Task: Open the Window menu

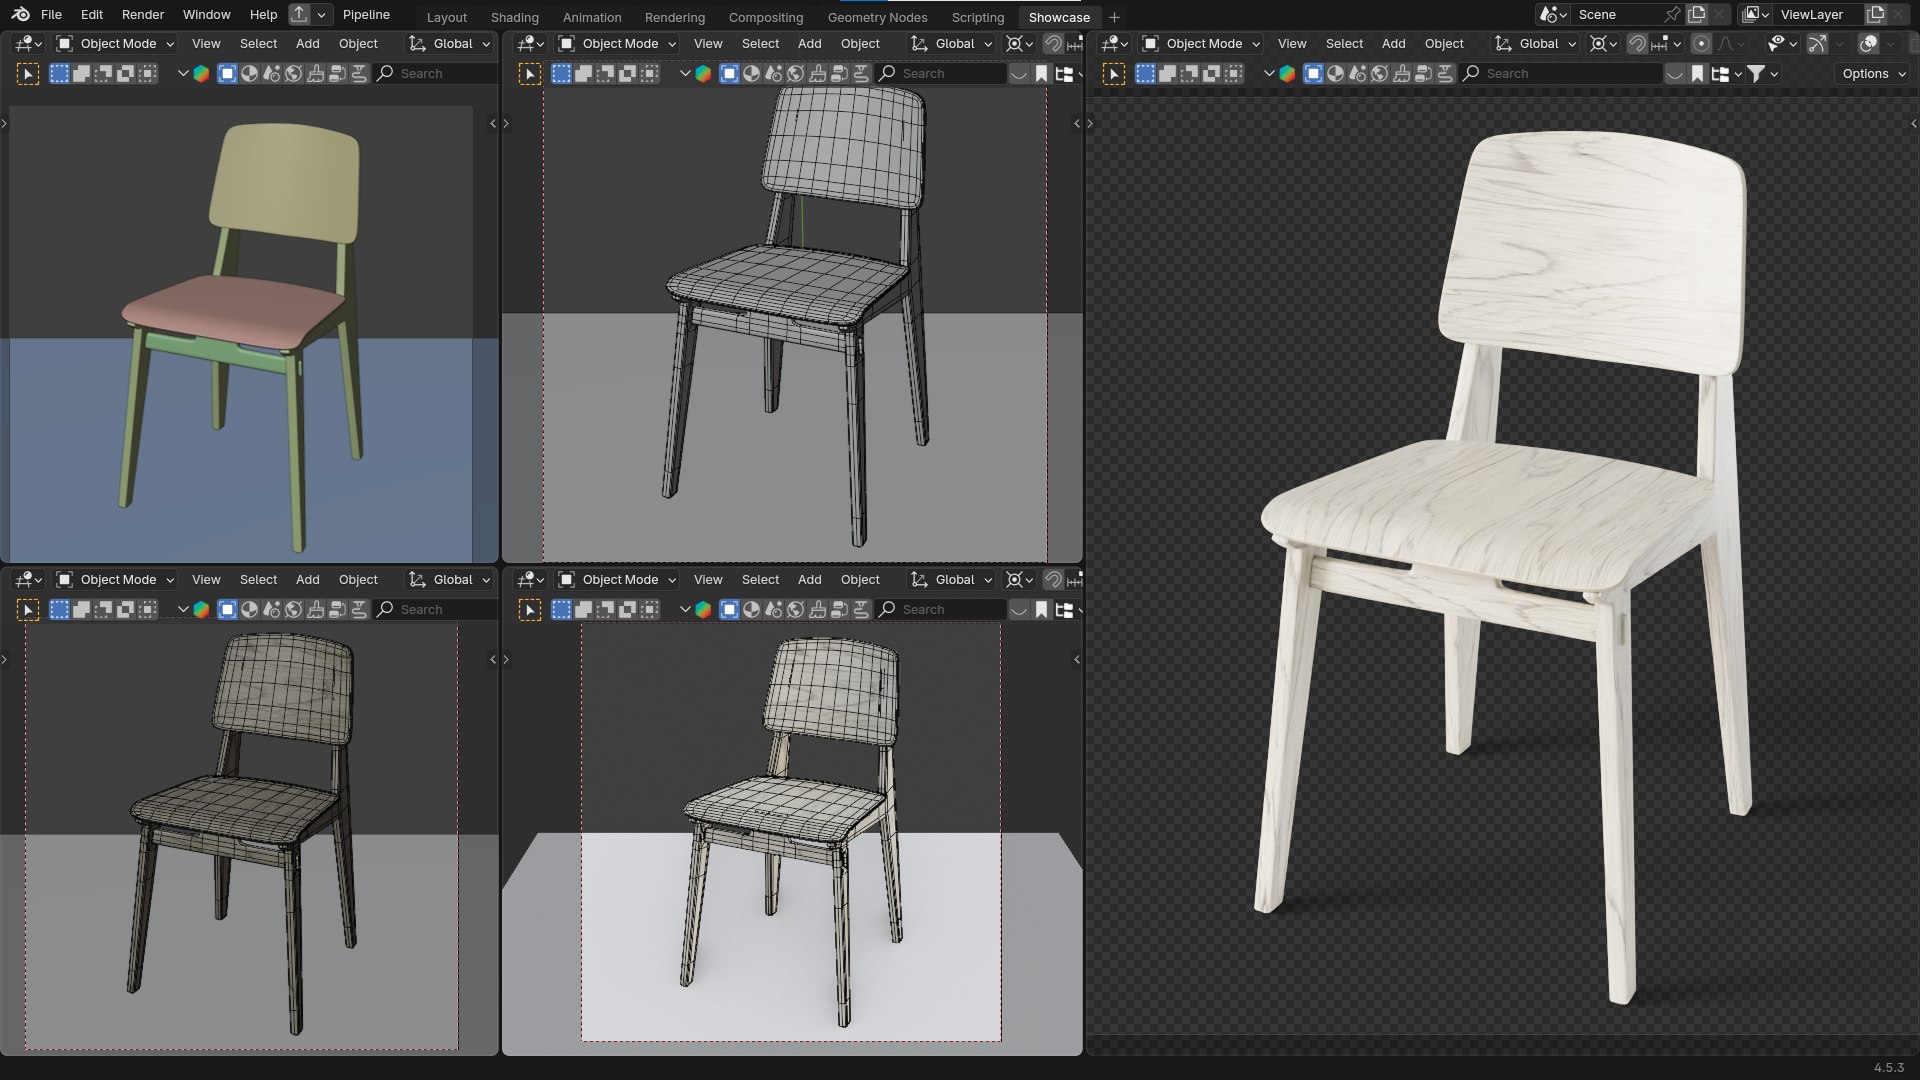Action: pyautogui.click(x=206, y=15)
